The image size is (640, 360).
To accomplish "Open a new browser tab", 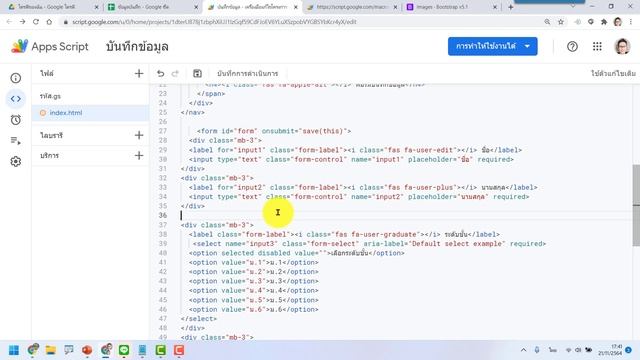I will coord(510,7).
